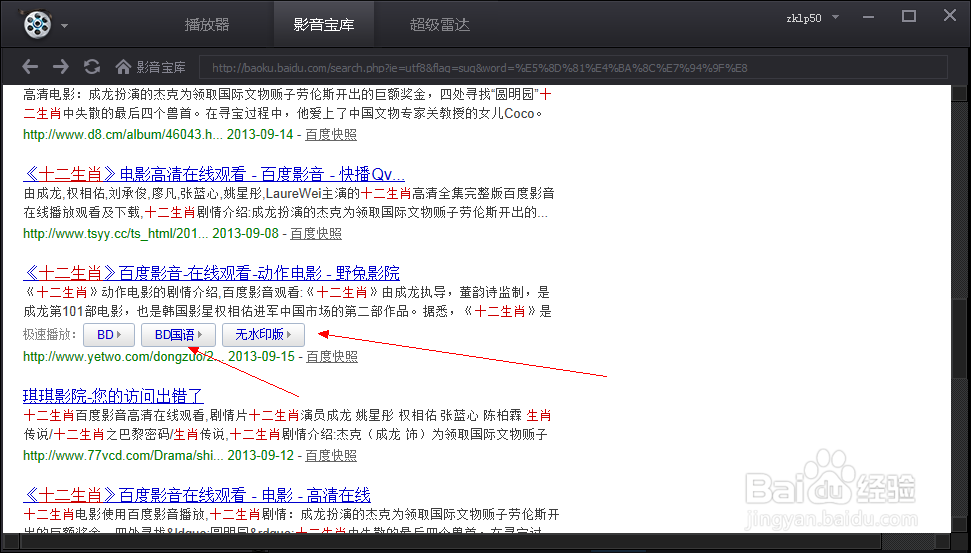
Task: Open link 《十二生肖》百度影音-在线观看-动作电影 - 野兔影院
Action: click(211, 272)
